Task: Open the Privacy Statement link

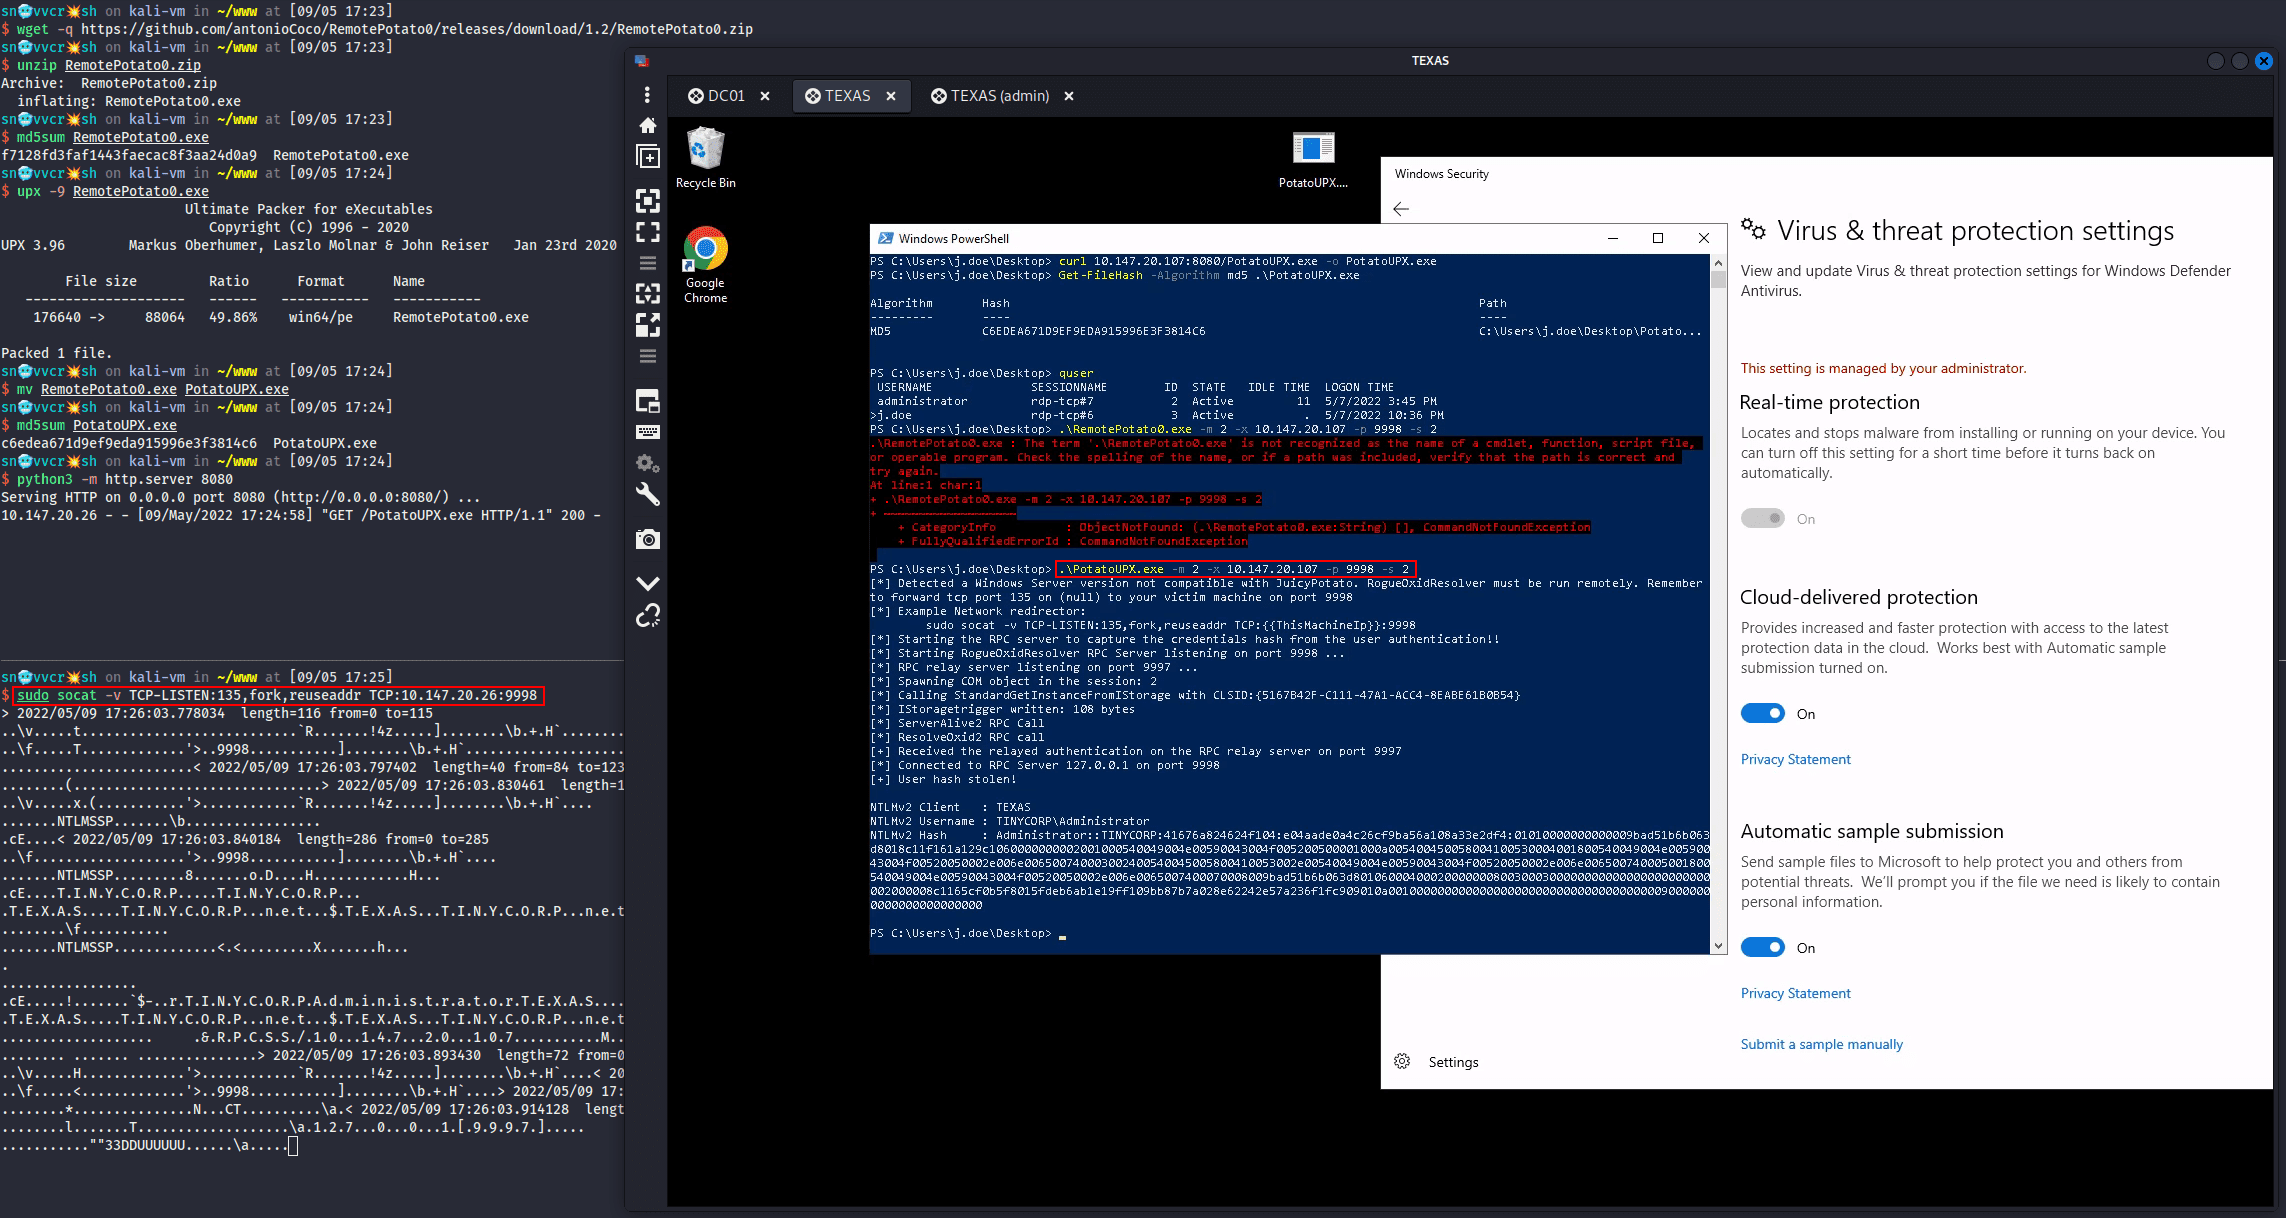Action: pos(1795,759)
